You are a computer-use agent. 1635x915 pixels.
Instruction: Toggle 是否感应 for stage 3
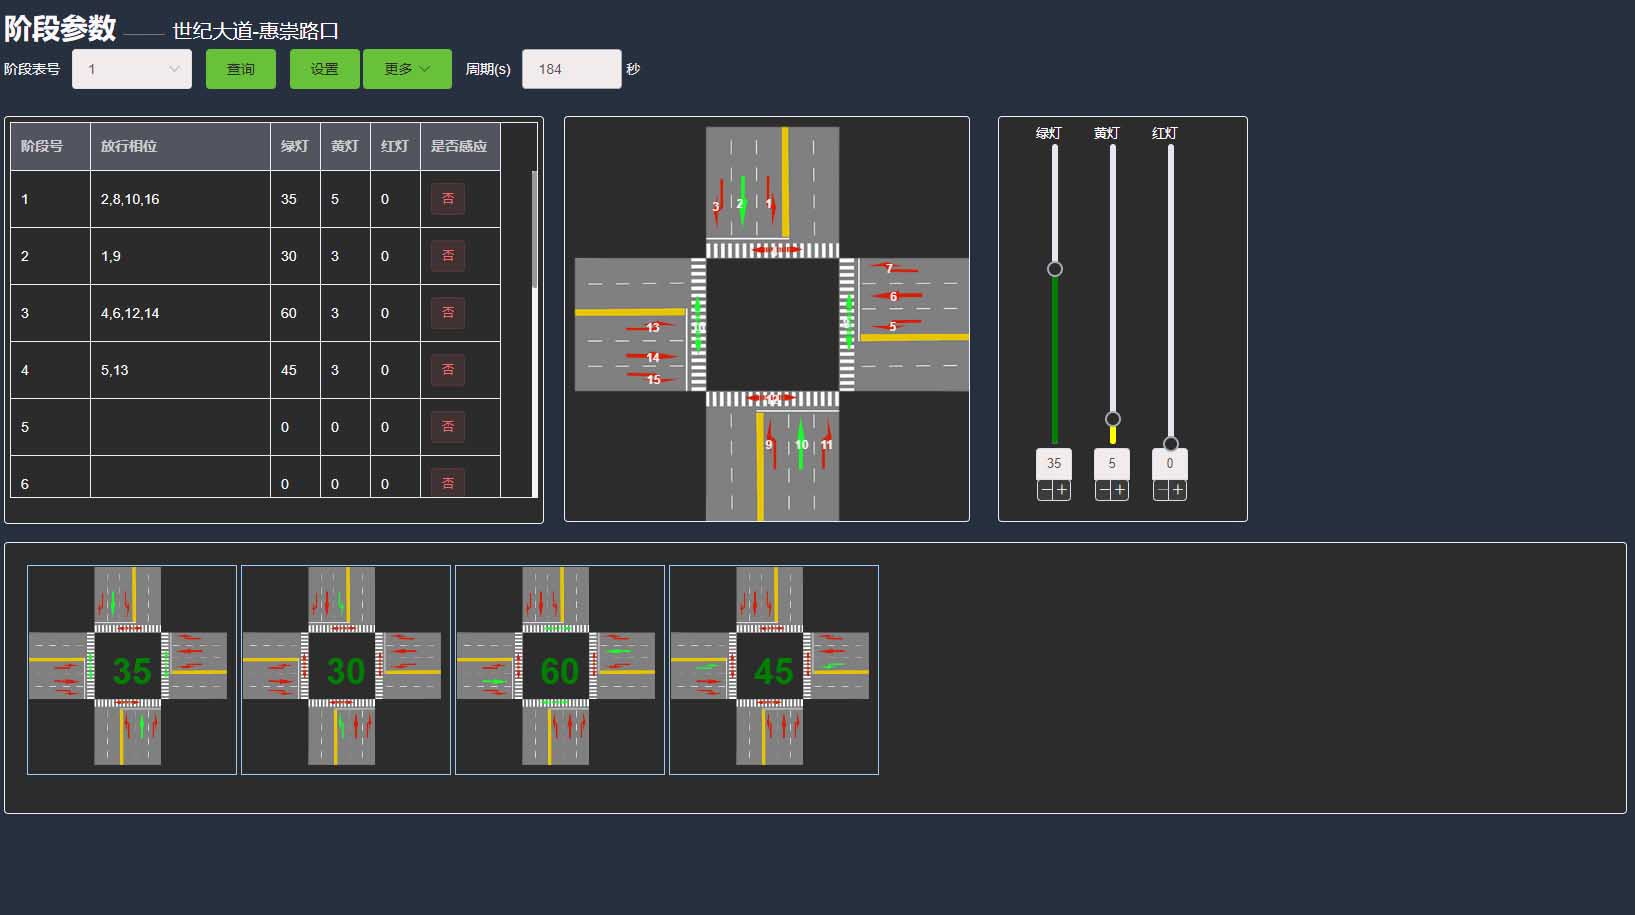coord(448,313)
